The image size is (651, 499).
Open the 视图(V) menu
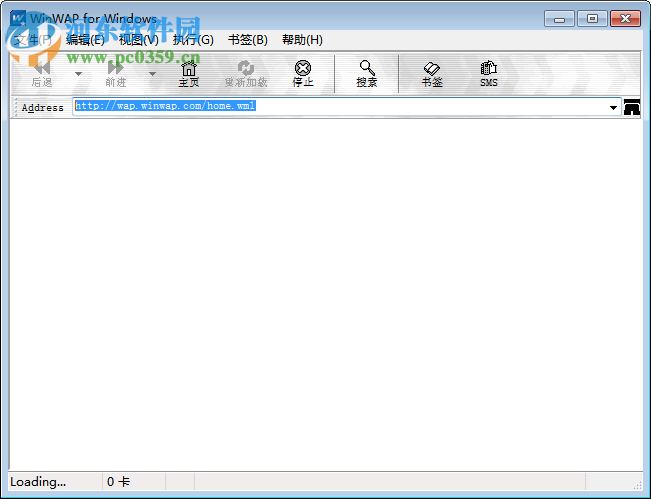pos(139,40)
